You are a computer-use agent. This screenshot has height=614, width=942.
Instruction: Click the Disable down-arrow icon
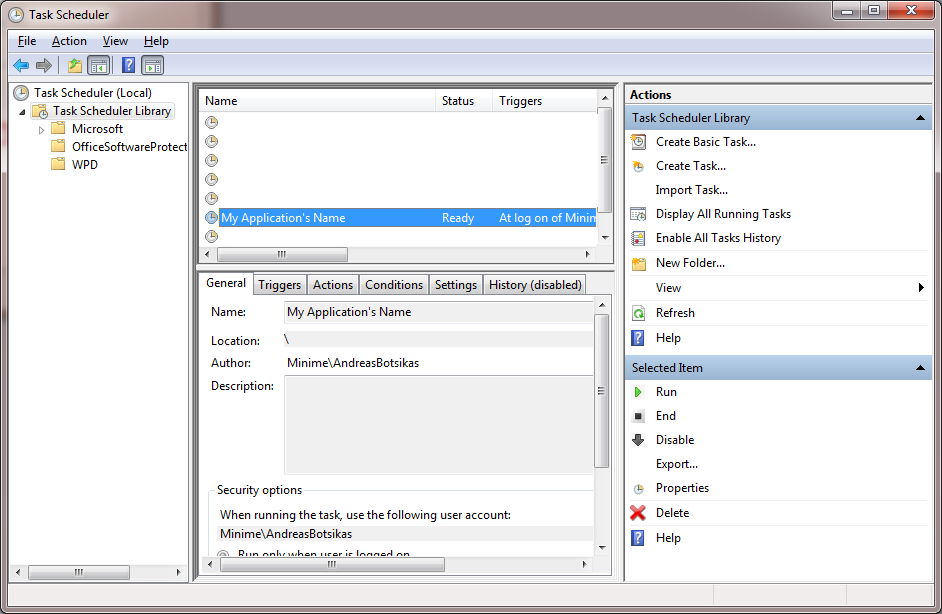point(638,440)
